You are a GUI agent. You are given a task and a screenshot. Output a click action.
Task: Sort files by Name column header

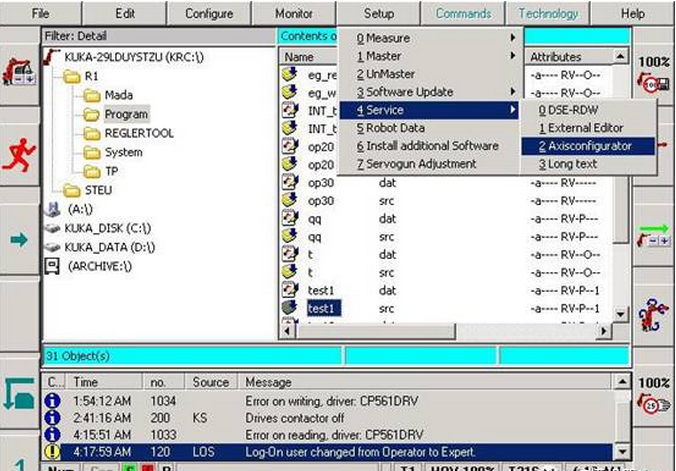[308, 57]
